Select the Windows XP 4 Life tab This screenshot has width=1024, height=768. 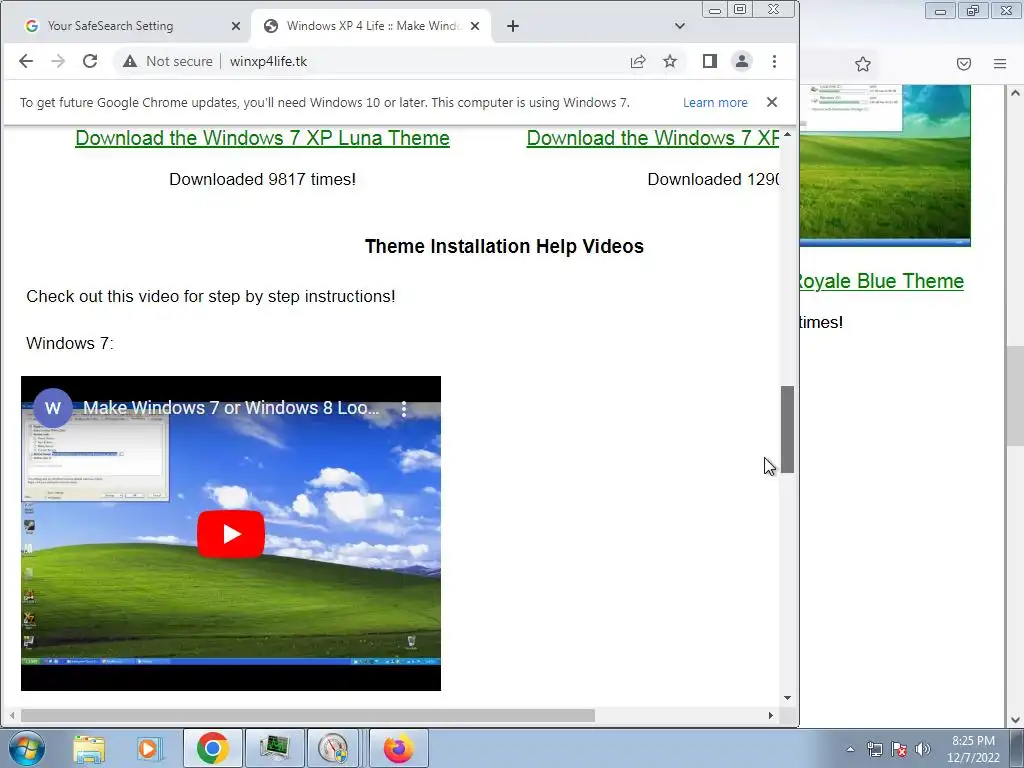371,26
